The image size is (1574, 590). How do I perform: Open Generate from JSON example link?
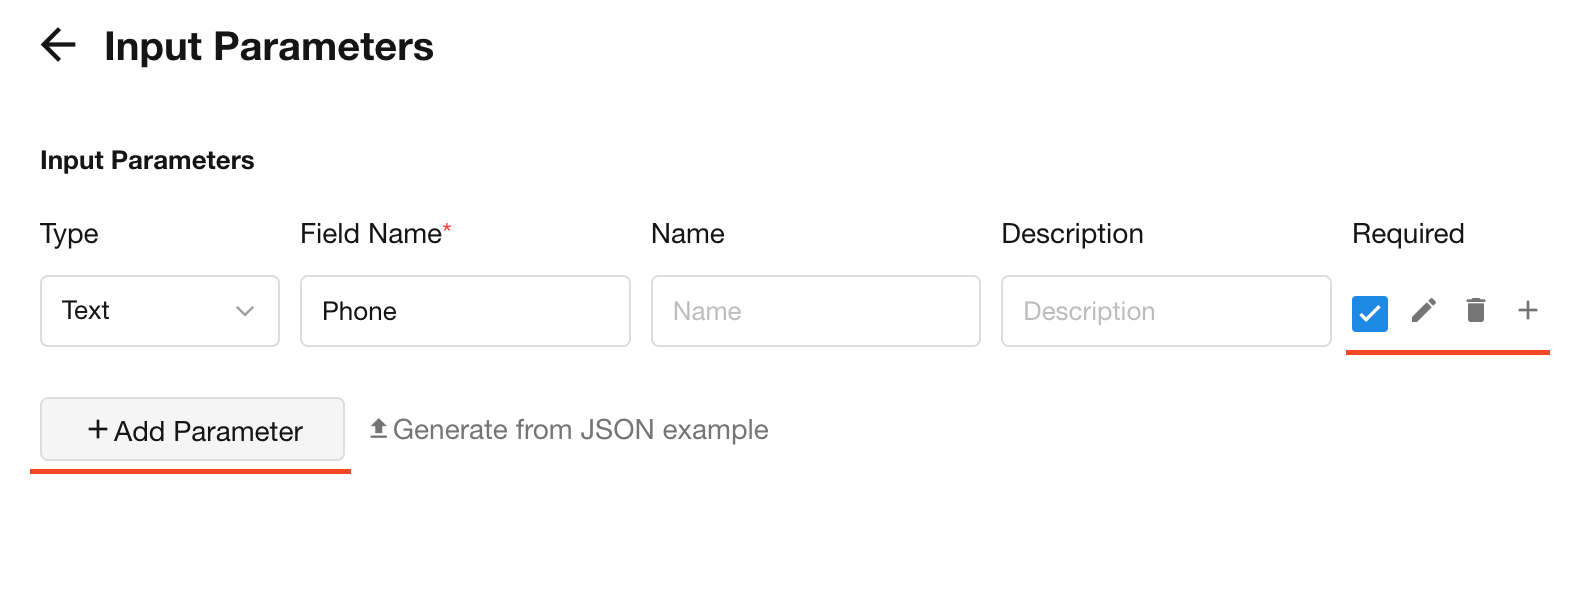pos(580,430)
